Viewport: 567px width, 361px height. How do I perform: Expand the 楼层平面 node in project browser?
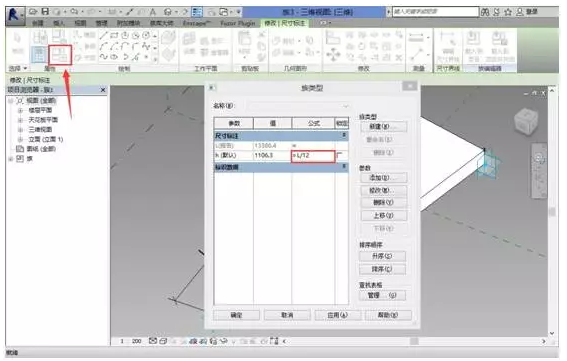pyautogui.click(x=20, y=110)
